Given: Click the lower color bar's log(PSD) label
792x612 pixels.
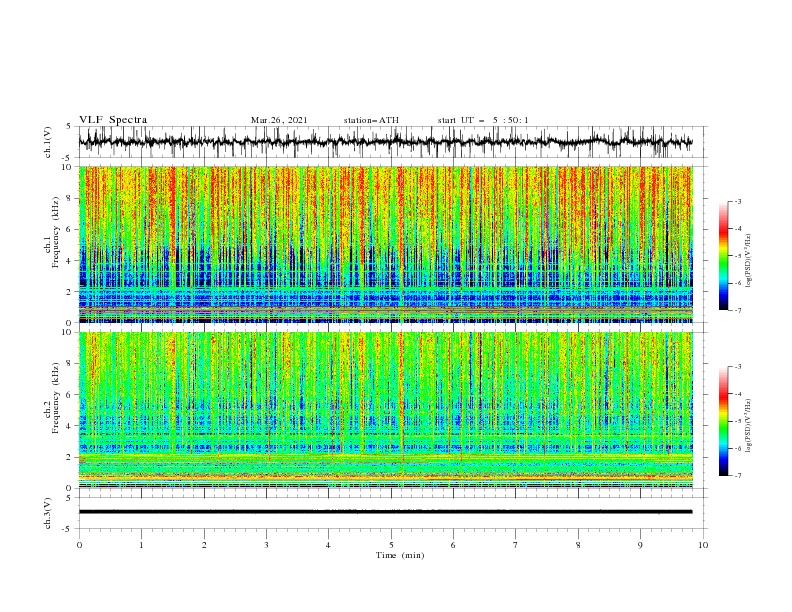Looking at the screenshot, I should point(748,425).
